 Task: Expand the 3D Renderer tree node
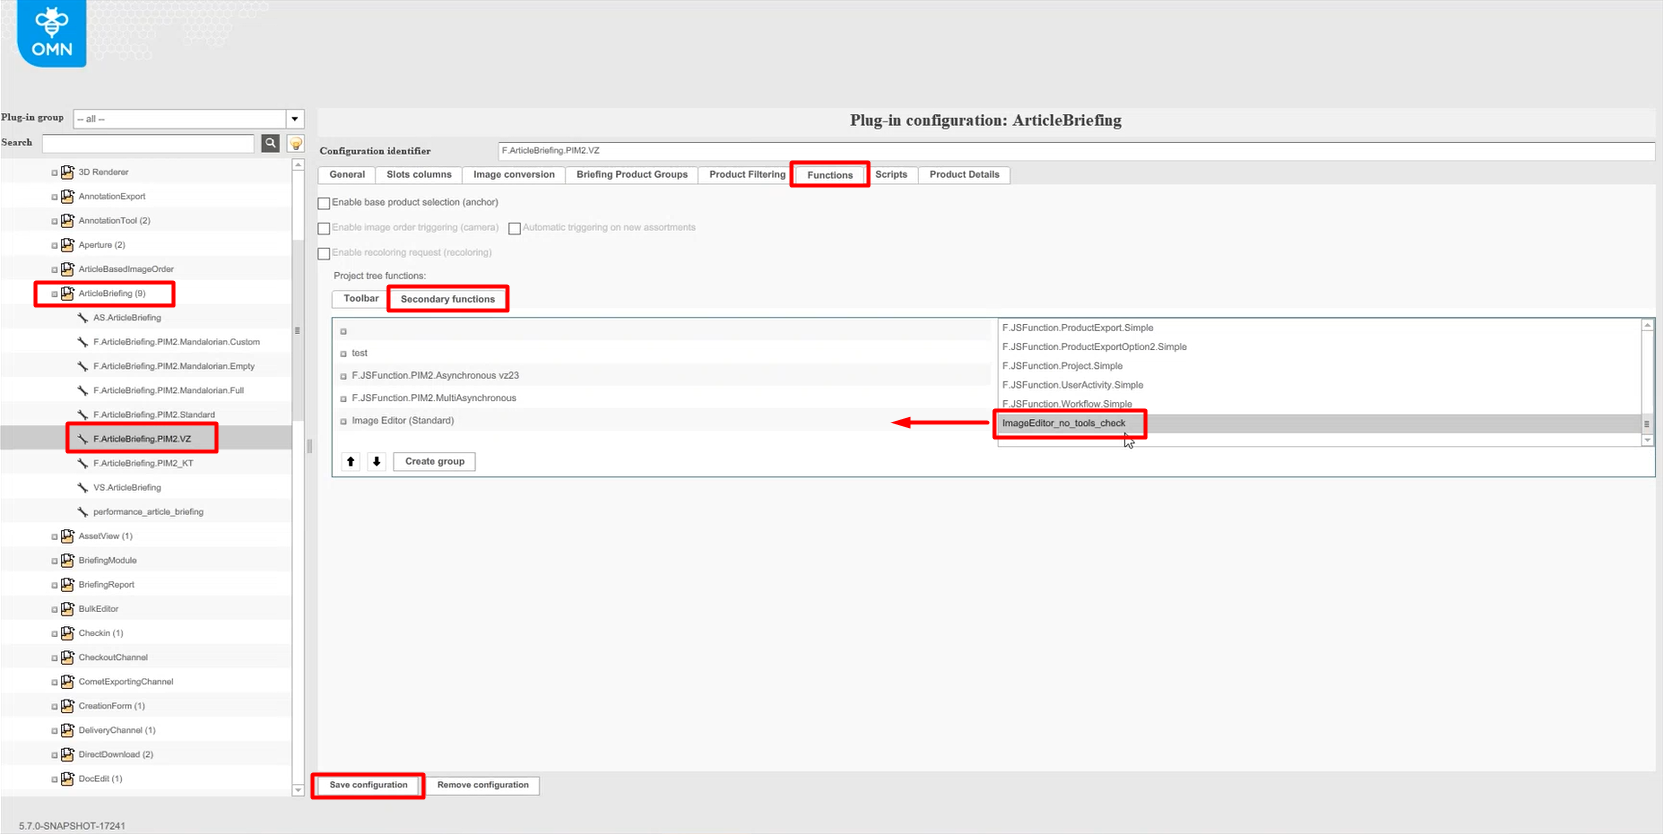pyautogui.click(x=54, y=173)
